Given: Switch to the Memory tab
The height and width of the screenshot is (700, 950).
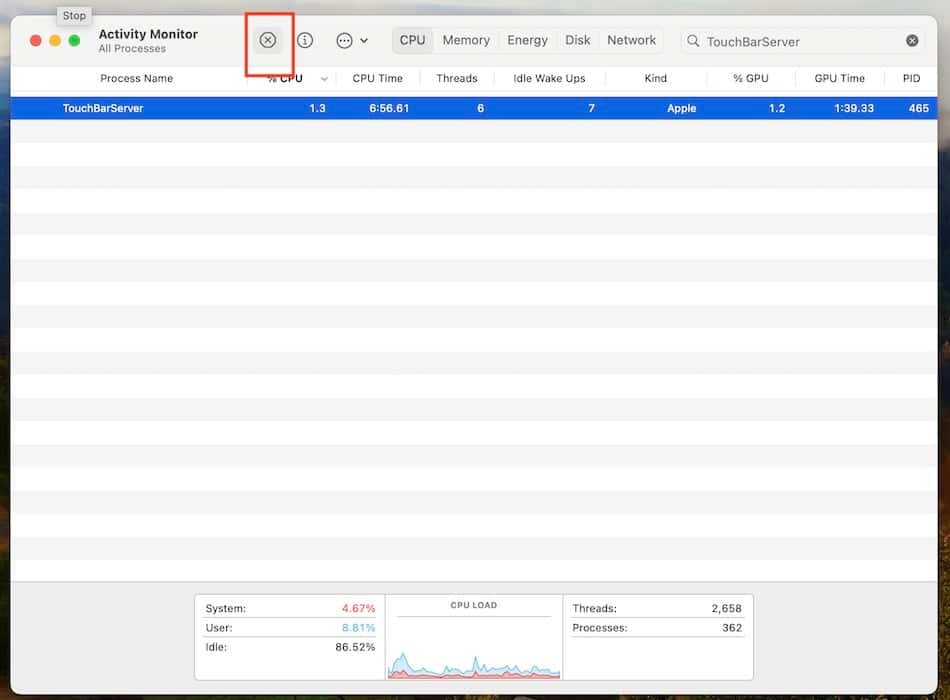Looking at the screenshot, I should coord(466,41).
